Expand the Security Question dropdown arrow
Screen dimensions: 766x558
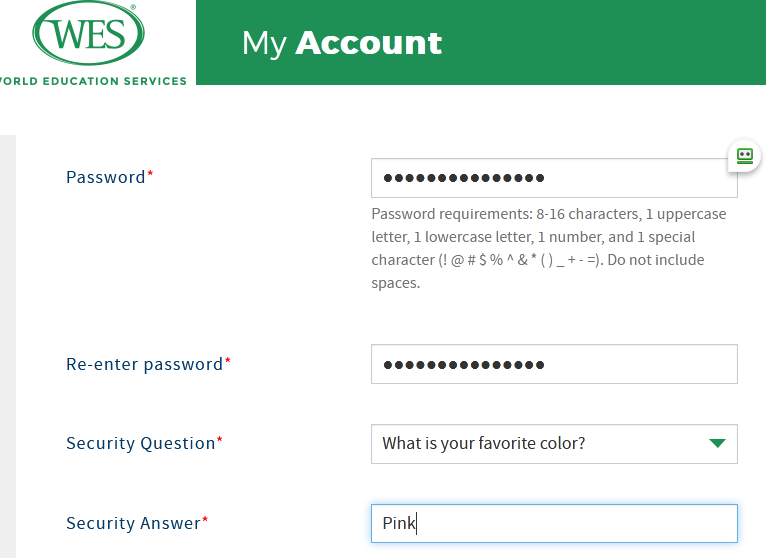point(717,443)
